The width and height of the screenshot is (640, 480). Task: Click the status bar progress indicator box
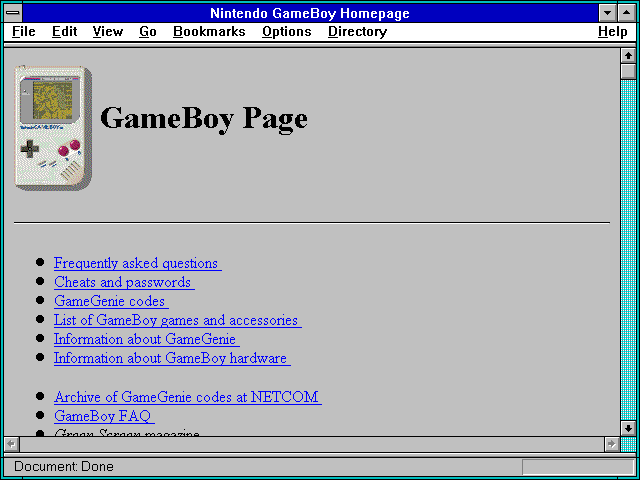coord(578,467)
